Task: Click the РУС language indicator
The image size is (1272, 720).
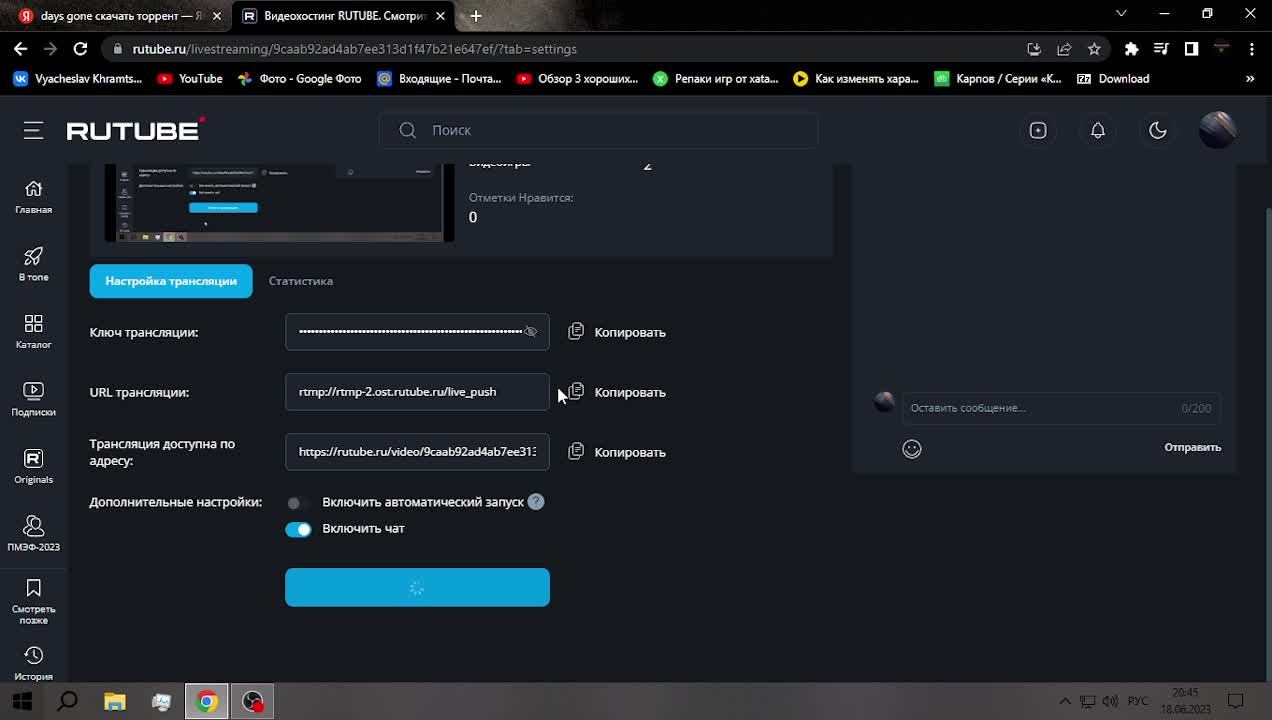Action: click(x=1138, y=701)
